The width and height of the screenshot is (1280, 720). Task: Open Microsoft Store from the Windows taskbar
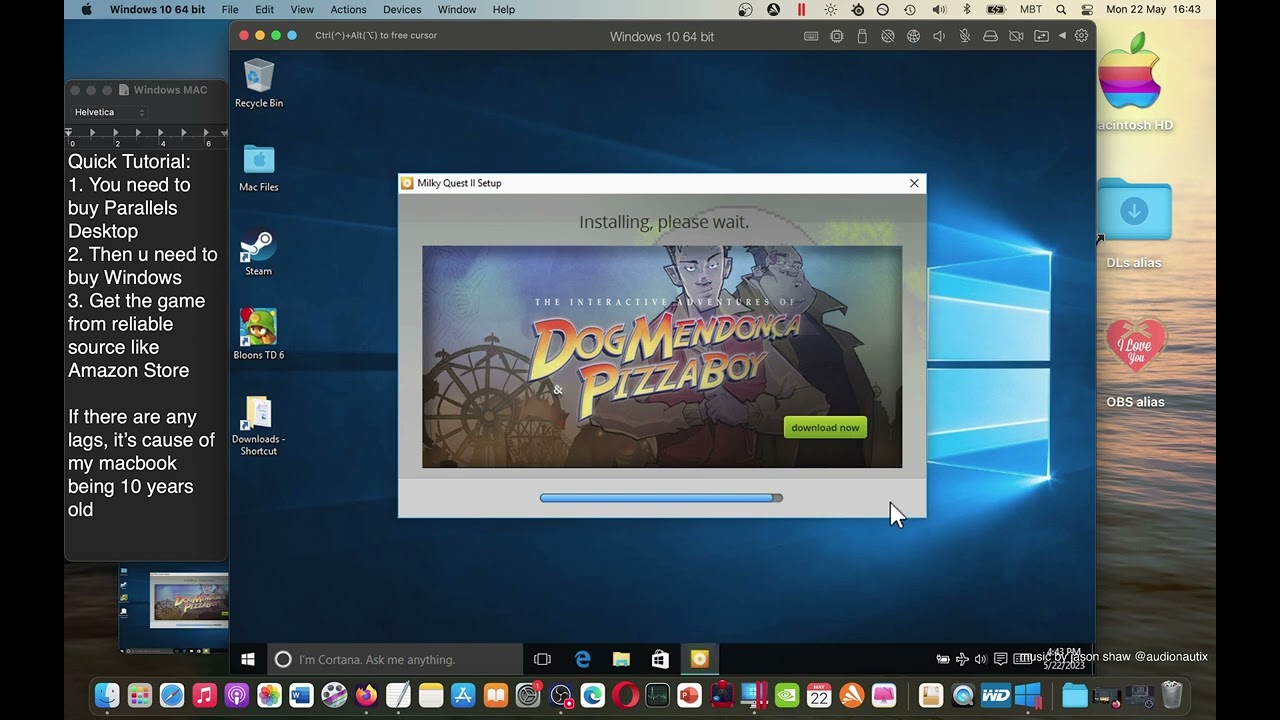(660, 659)
